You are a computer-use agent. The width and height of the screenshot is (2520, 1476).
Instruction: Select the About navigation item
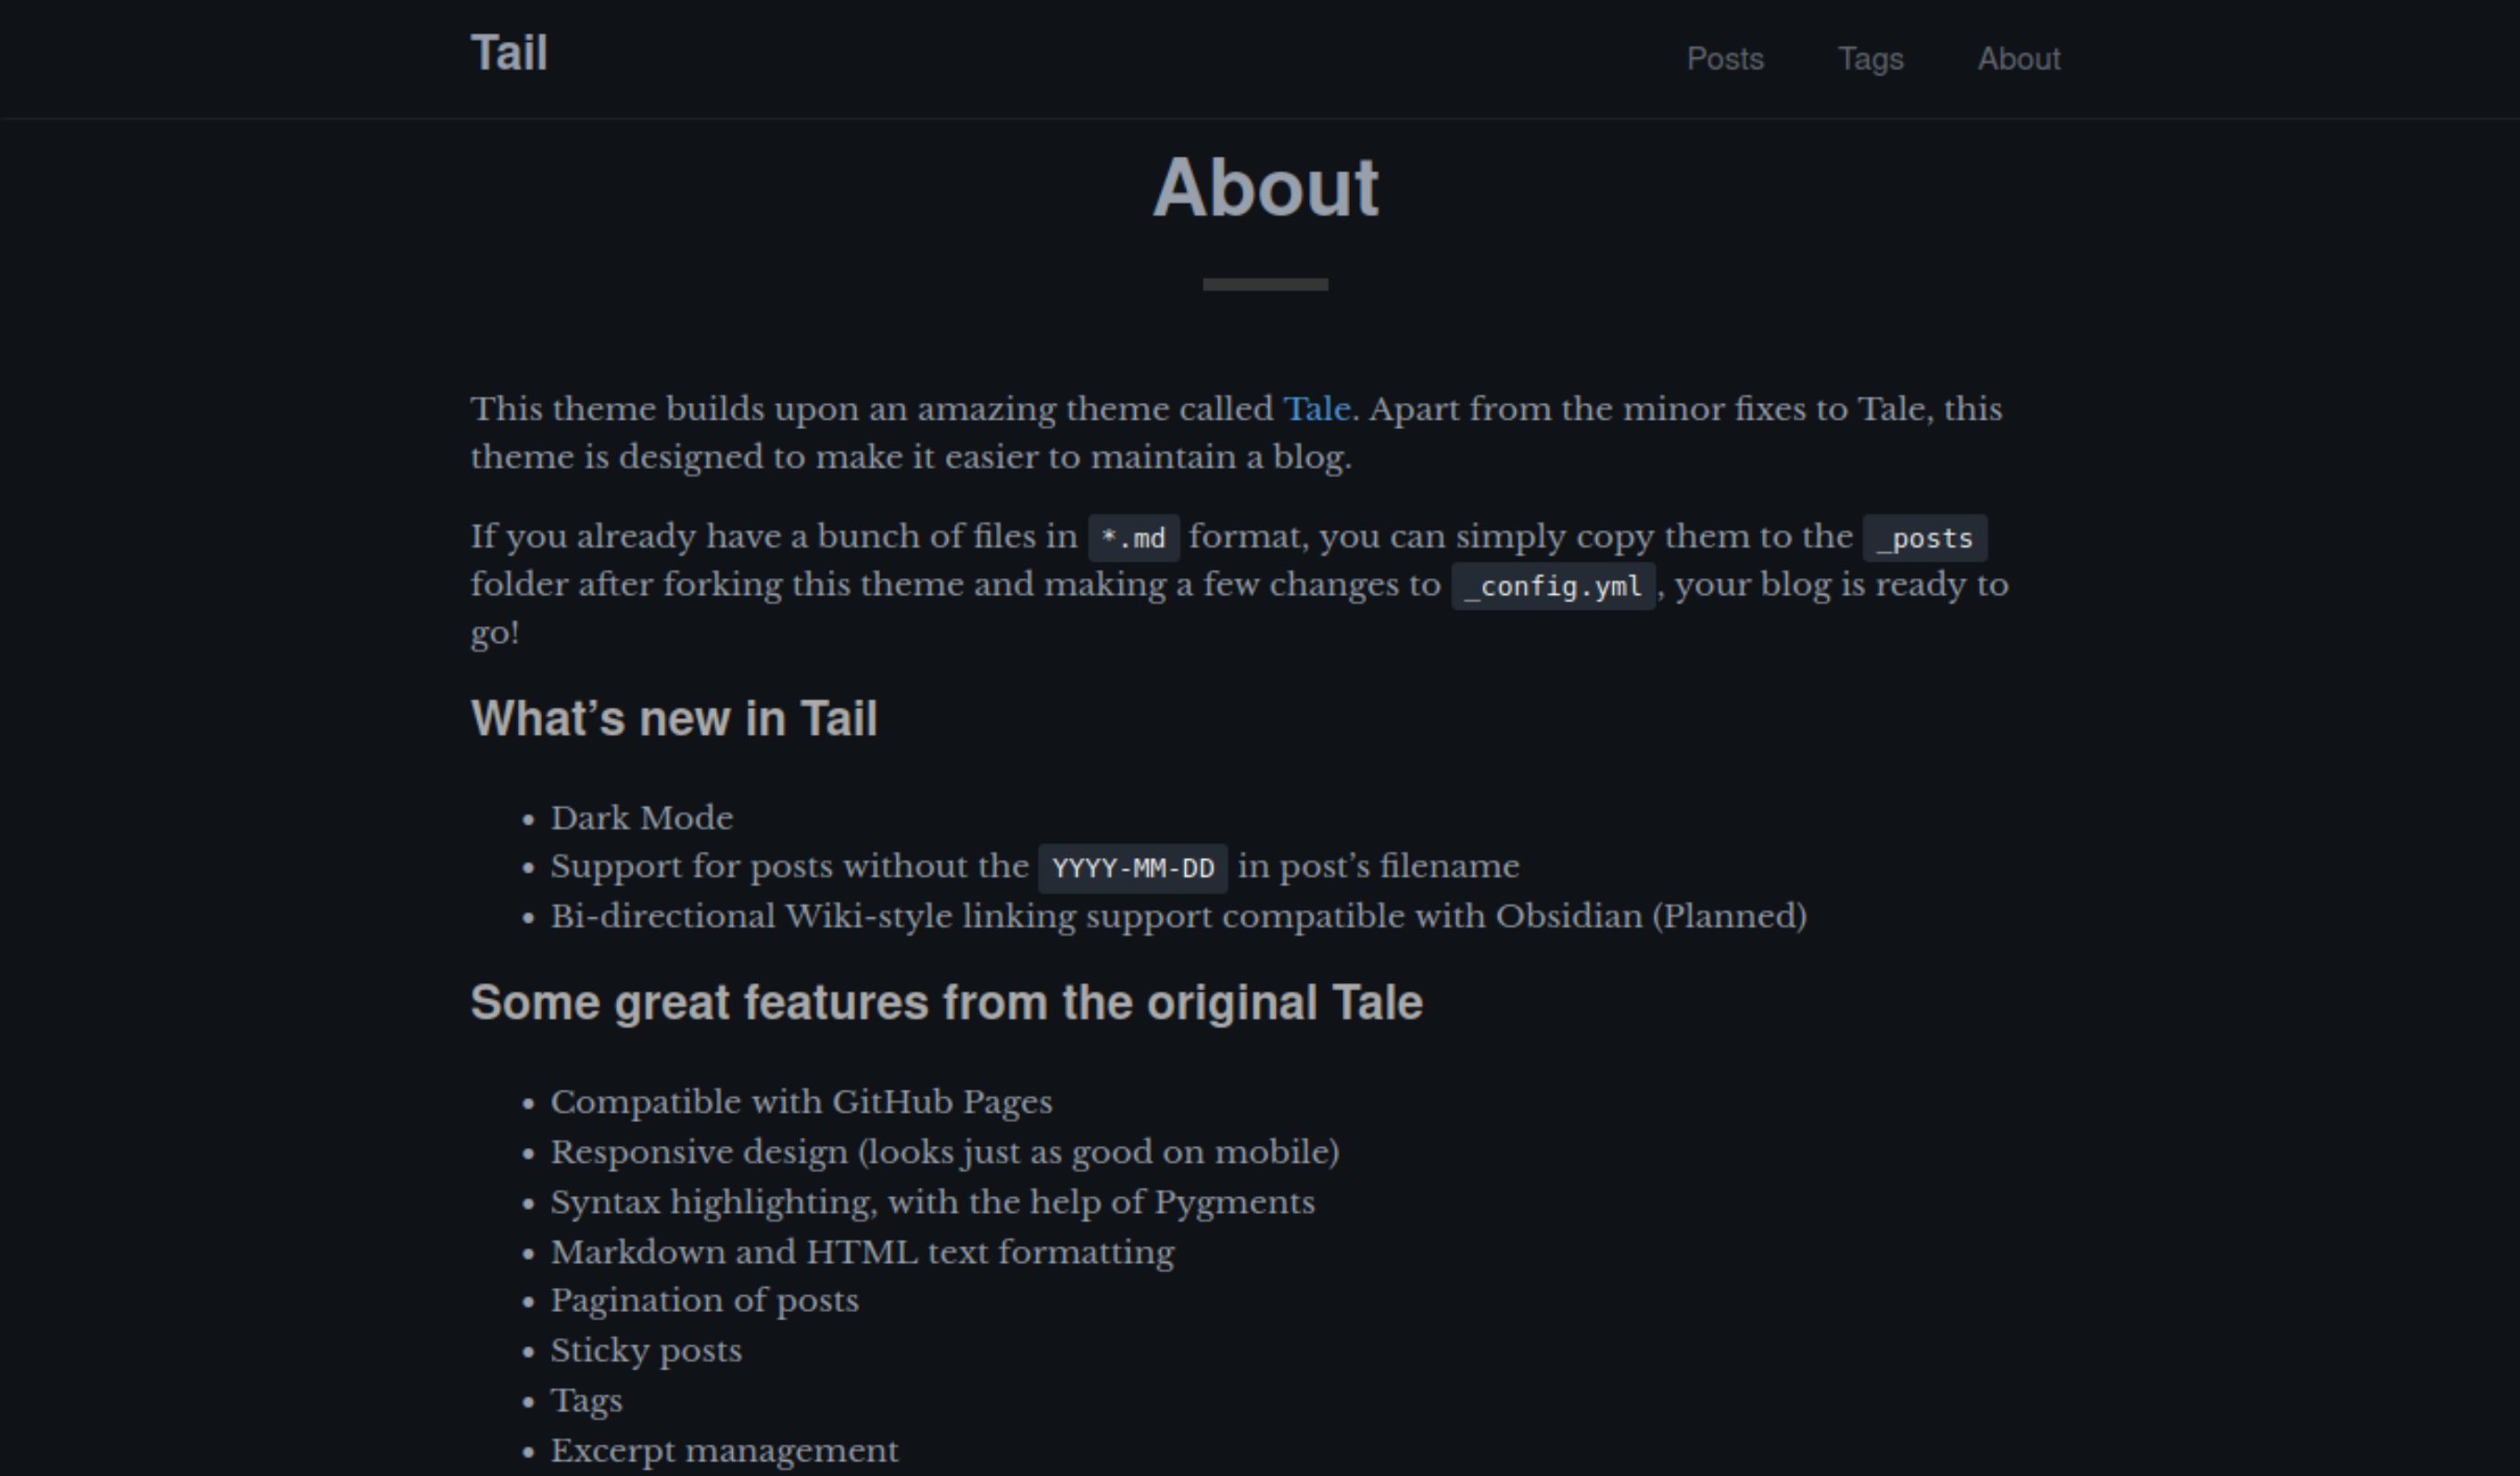click(x=2019, y=60)
